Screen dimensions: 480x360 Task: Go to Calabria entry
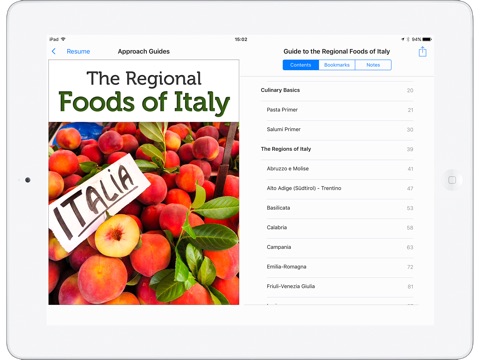(x=340, y=228)
